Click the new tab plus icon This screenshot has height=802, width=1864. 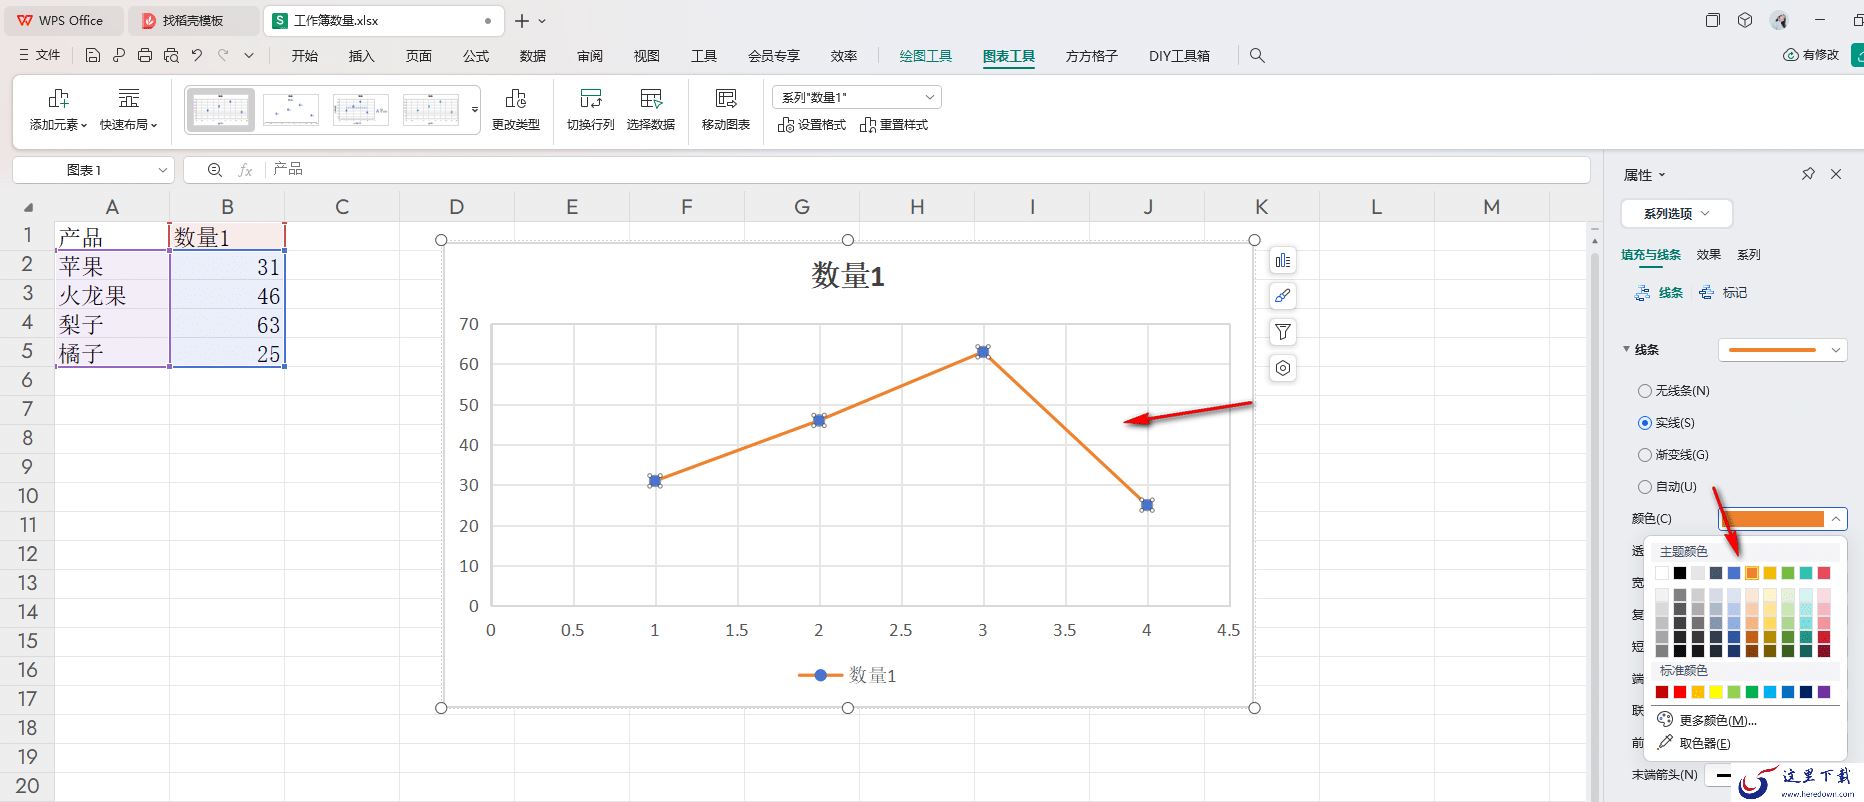(522, 20)
